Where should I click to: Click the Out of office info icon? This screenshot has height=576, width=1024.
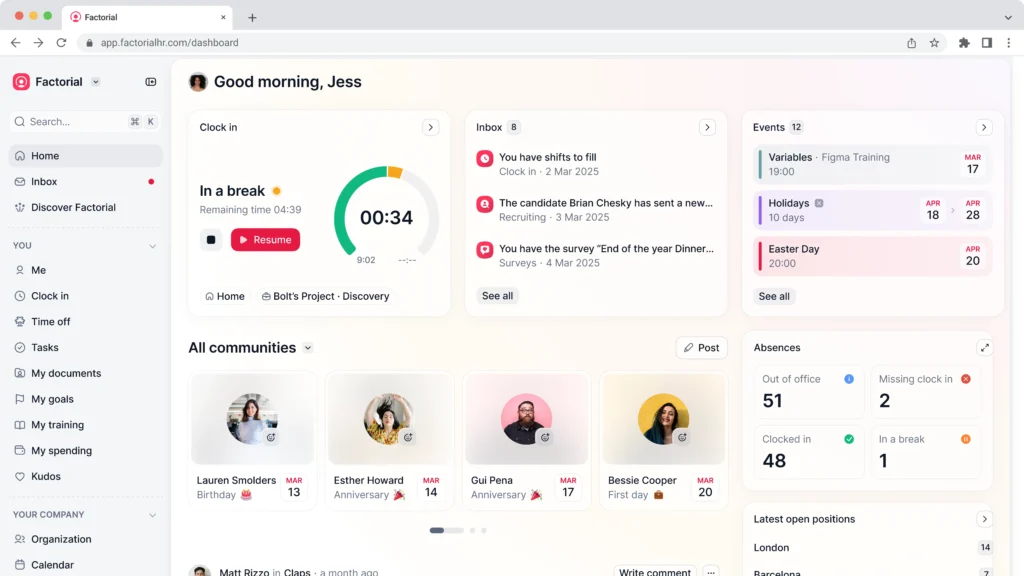[x=849, y=379]
